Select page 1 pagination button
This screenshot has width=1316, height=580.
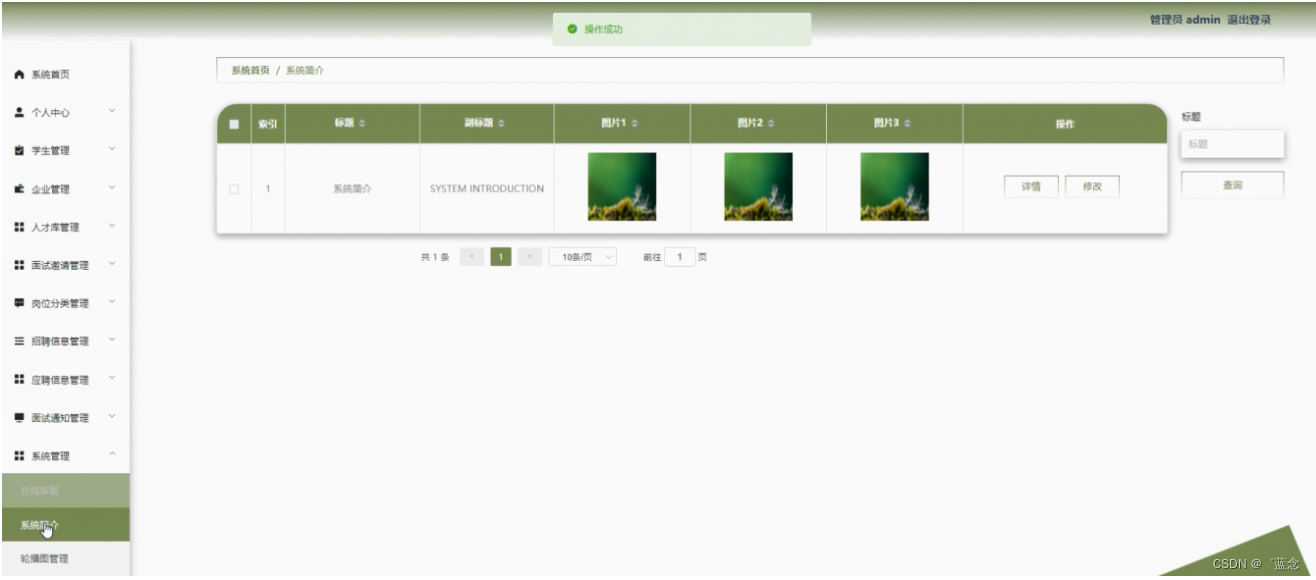501,257
